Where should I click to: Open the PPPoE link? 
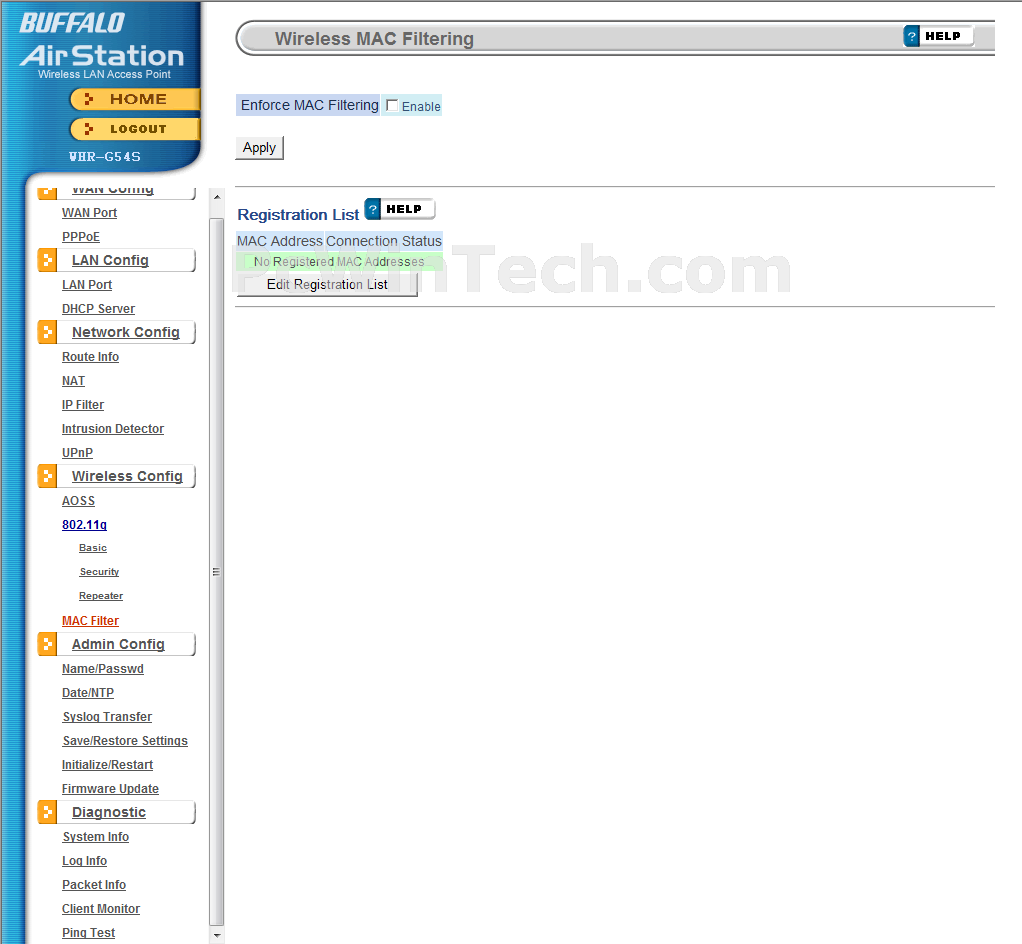(x=81, y=237)
